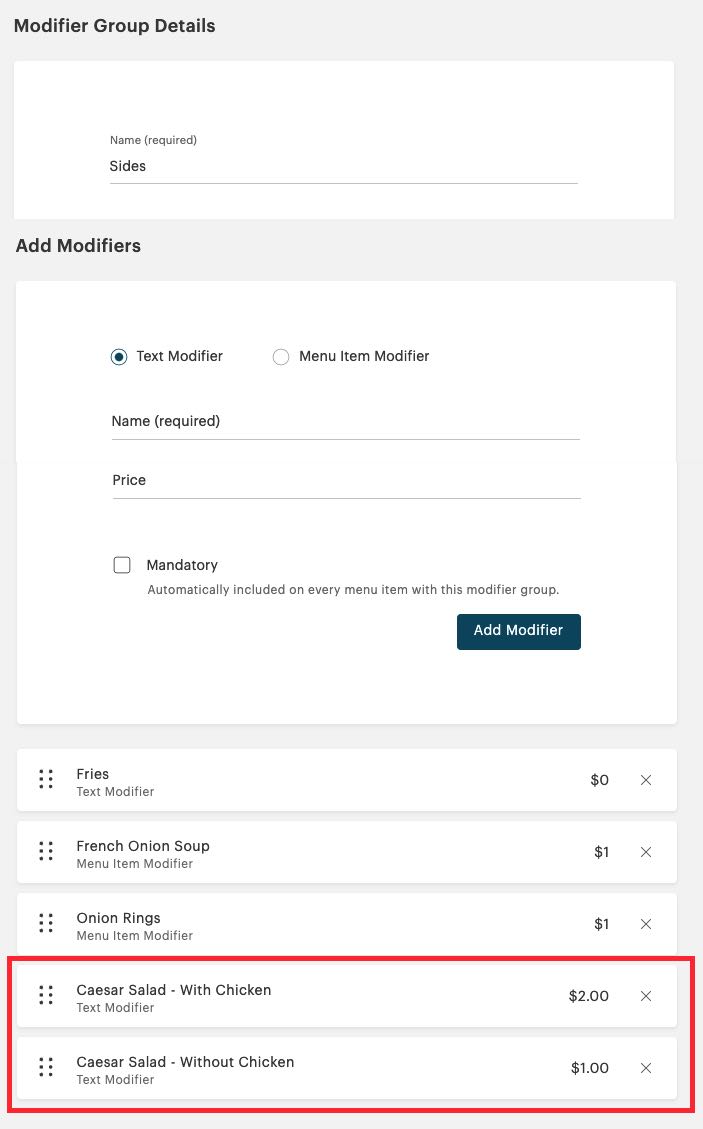This screenshot has width=703, height=1129.
Task: Remove the Fries modifier with its X icon
Action: (x=646, y=780)
